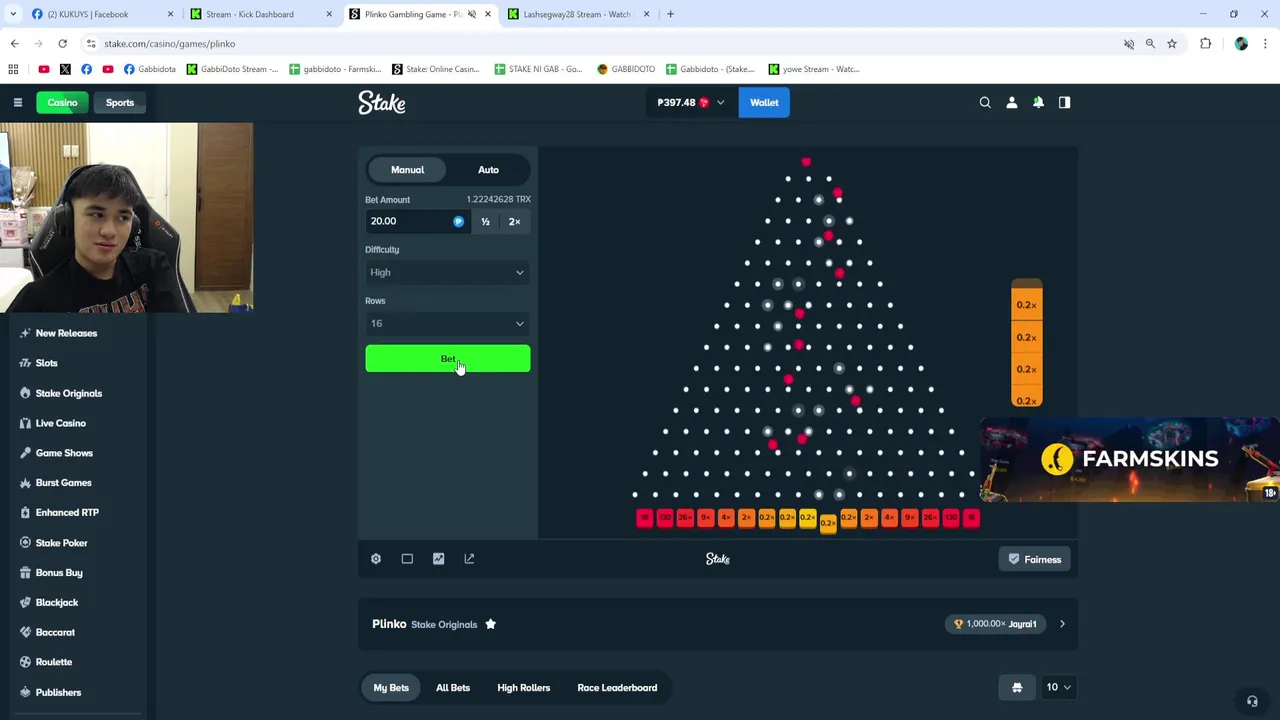The image size is (1280, 720).
Task: Halve the bet amount with ½
Action: click(x=485, y=221)
